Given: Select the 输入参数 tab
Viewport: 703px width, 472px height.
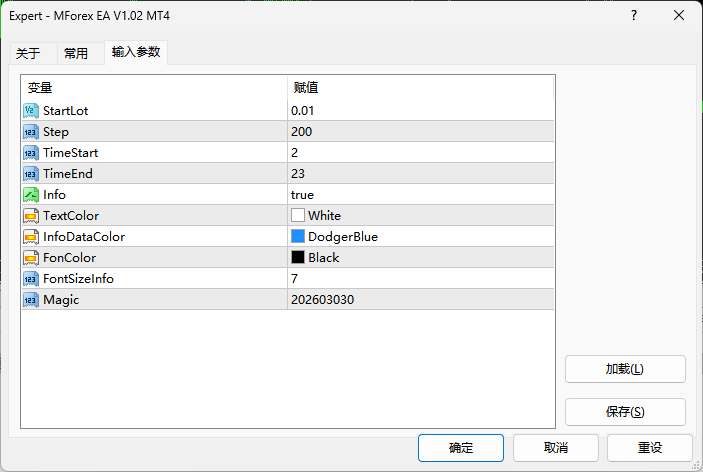Looking at the screenshot, I should pyautogui.click(x=136, y=52).
